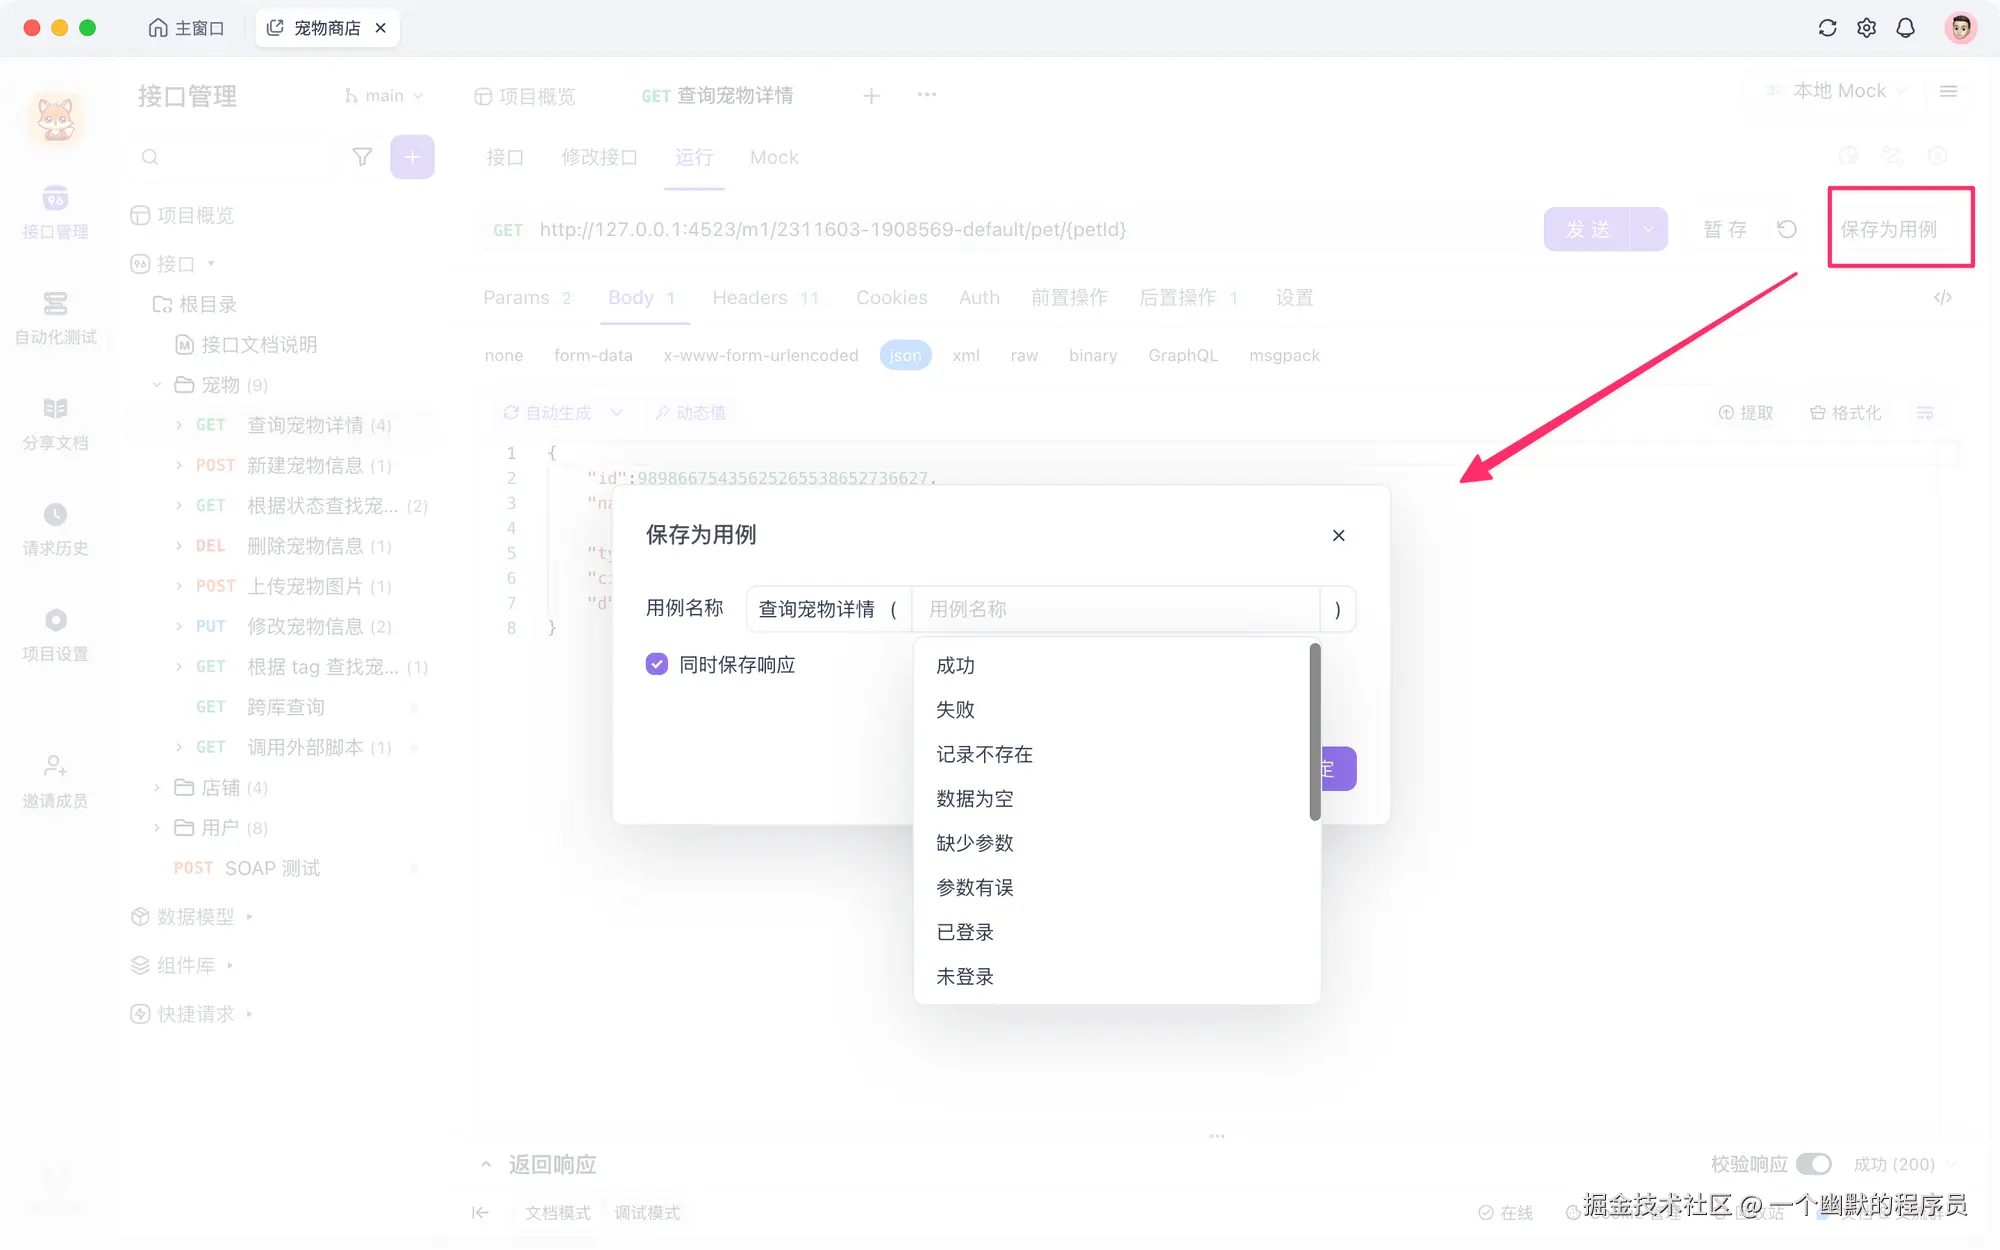The height and width of the screenshot is (1250, 2000).
Task: Open the filter icon in interface list
Action: pyautogui.click(x=362, y=157)
